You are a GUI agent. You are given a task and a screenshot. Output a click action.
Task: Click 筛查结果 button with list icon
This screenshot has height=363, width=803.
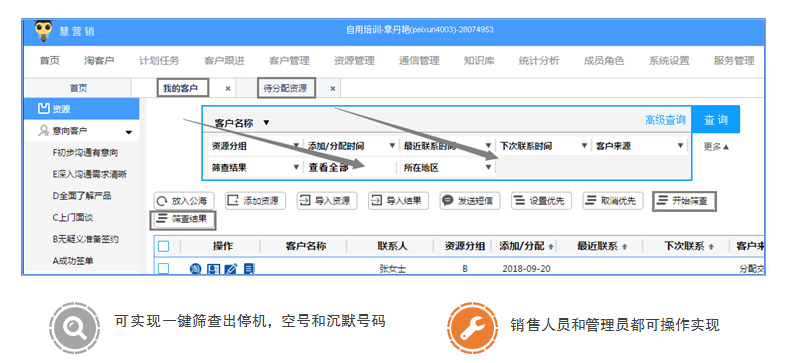[183, 219]
